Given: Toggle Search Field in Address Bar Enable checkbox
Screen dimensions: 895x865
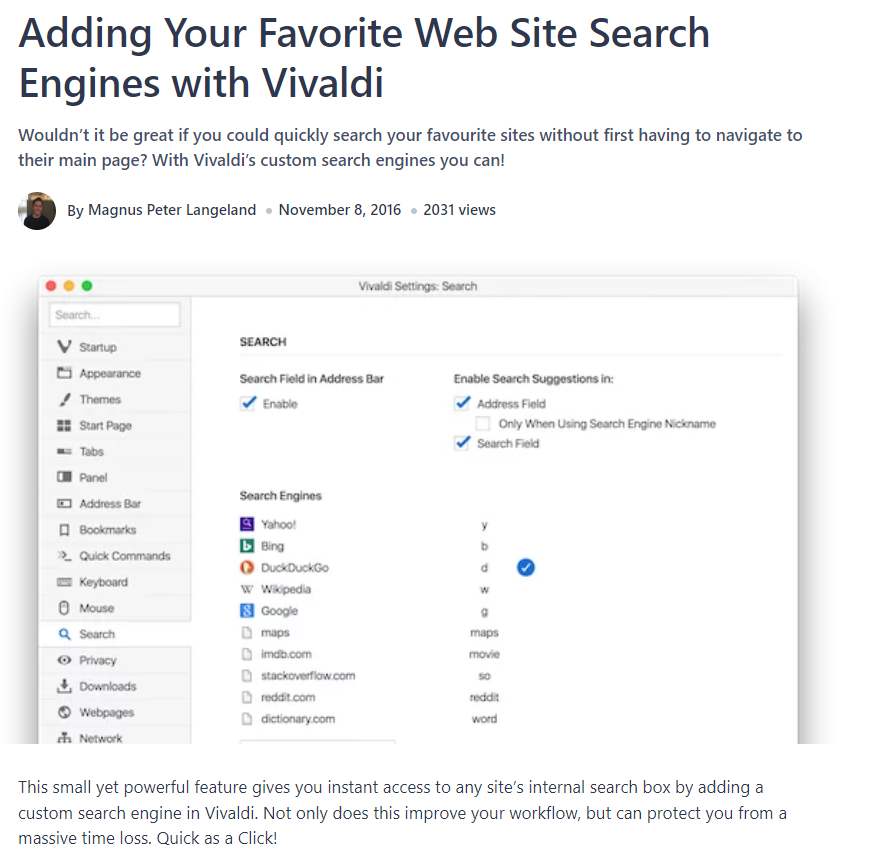Looking at the screenshot, I should click(x=249, y=404).
